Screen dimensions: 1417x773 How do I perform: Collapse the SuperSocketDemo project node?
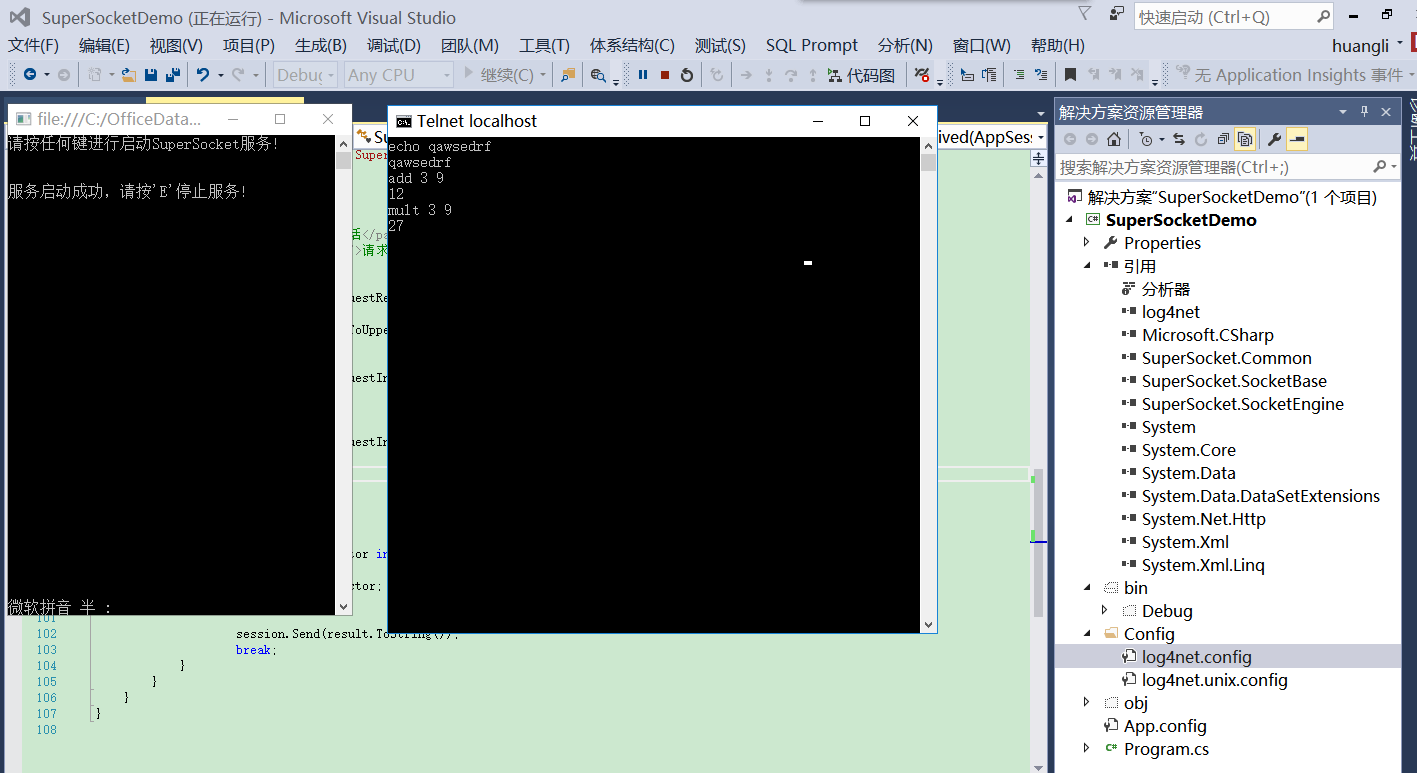point(1069,220)
